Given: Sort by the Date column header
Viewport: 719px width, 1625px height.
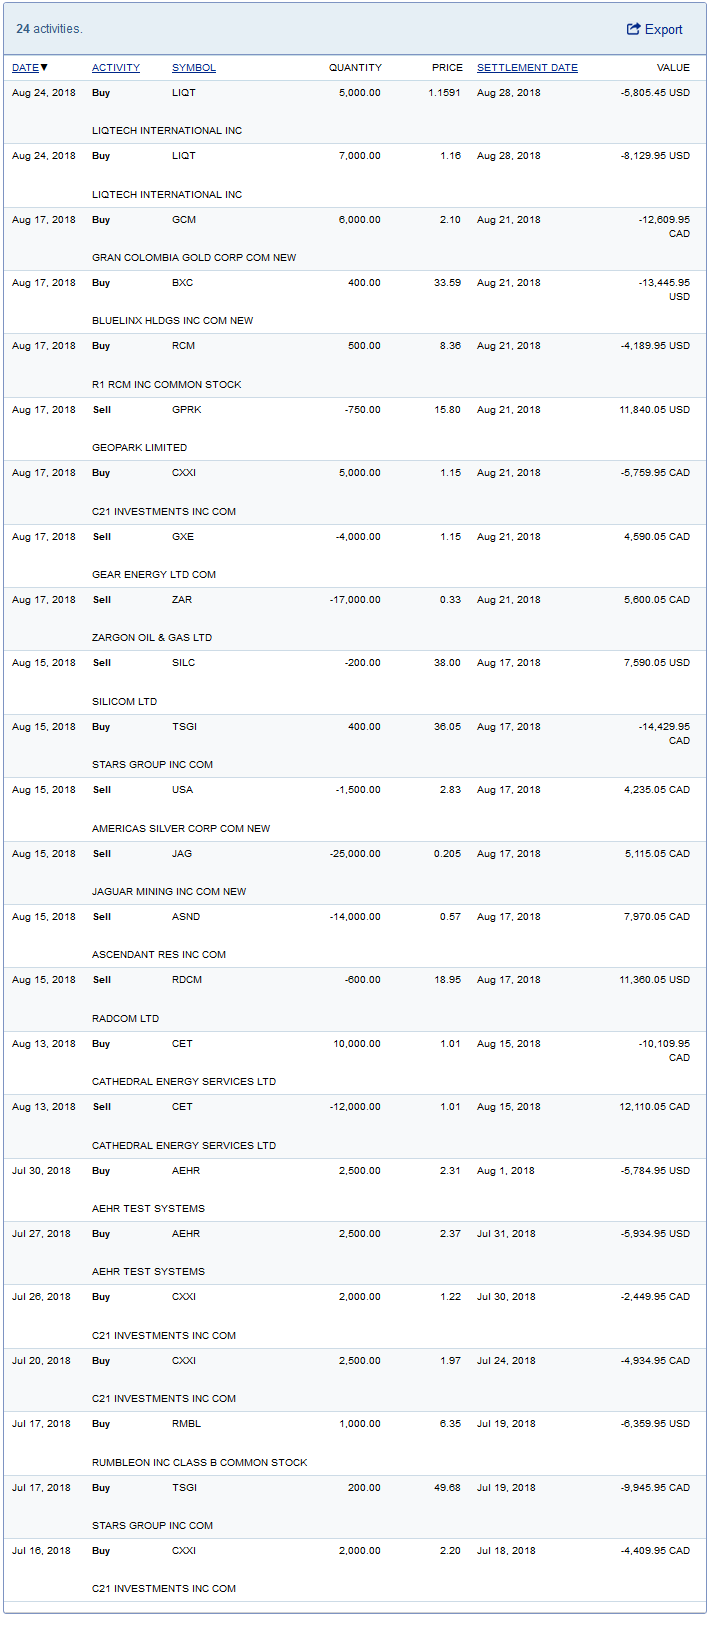Looking at the screenshot, I should (25, 68).
